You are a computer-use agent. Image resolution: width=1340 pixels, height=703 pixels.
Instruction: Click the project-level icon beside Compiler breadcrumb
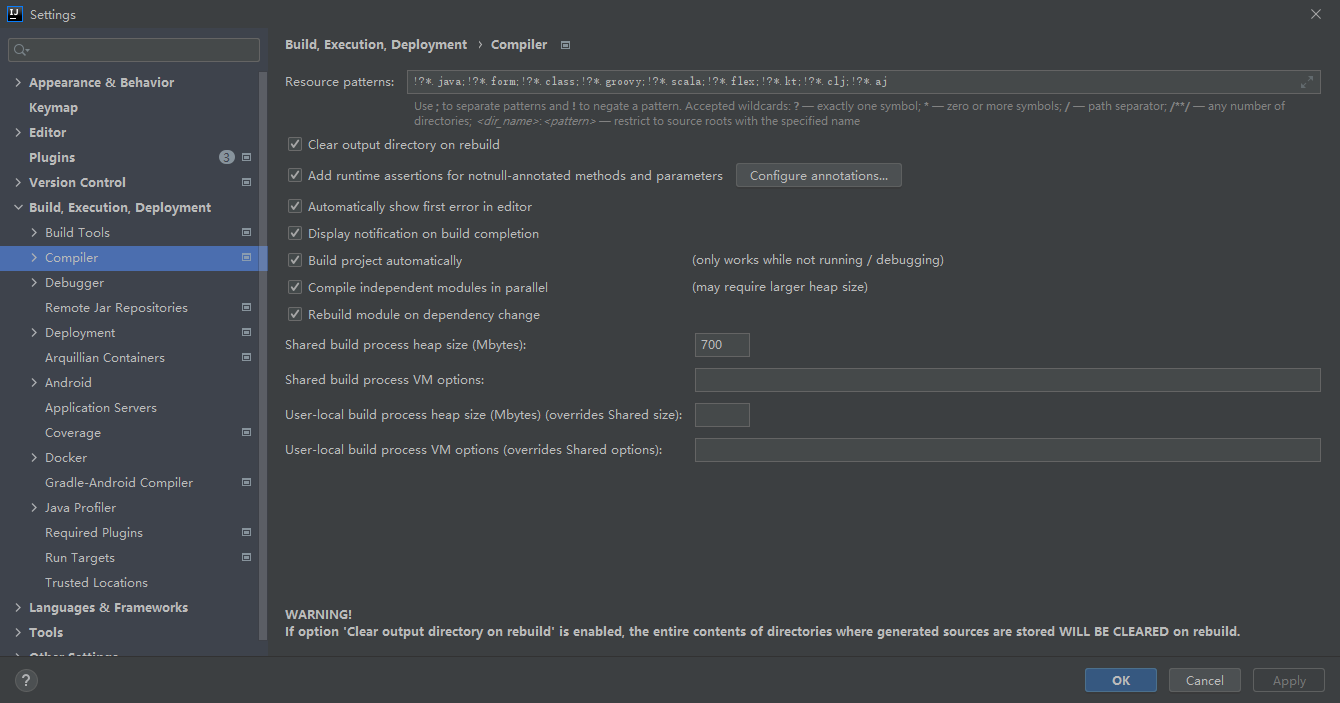pyautogui.click(x=566, y=45)
